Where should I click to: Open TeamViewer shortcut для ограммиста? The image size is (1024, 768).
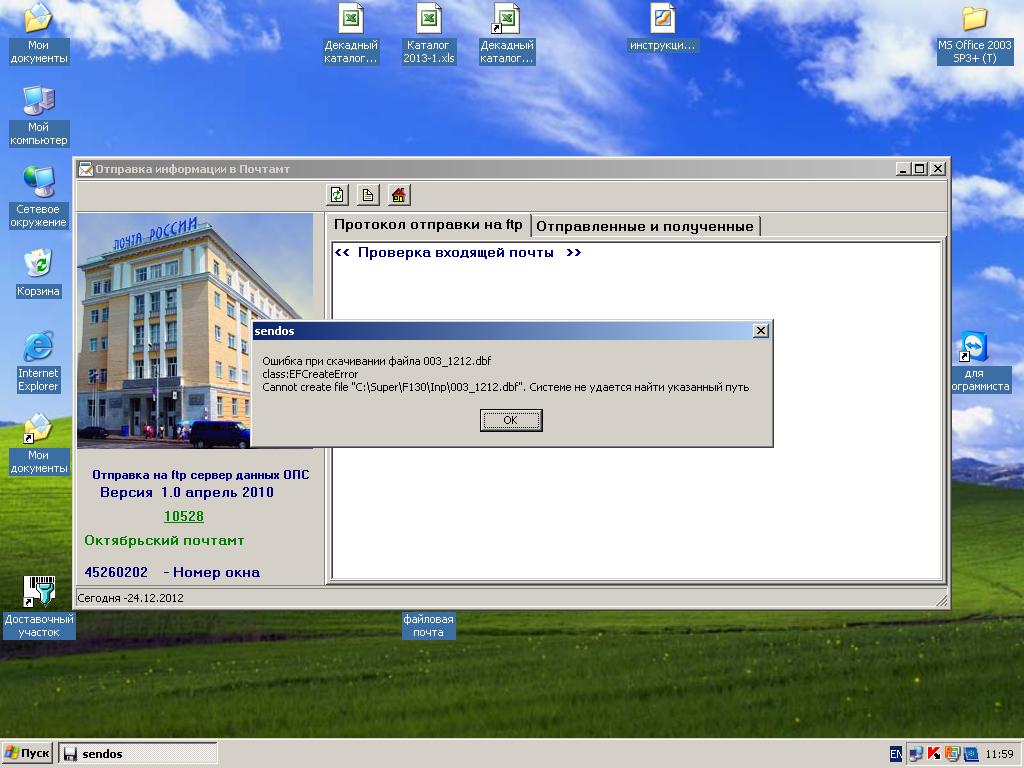click(974, 362)
